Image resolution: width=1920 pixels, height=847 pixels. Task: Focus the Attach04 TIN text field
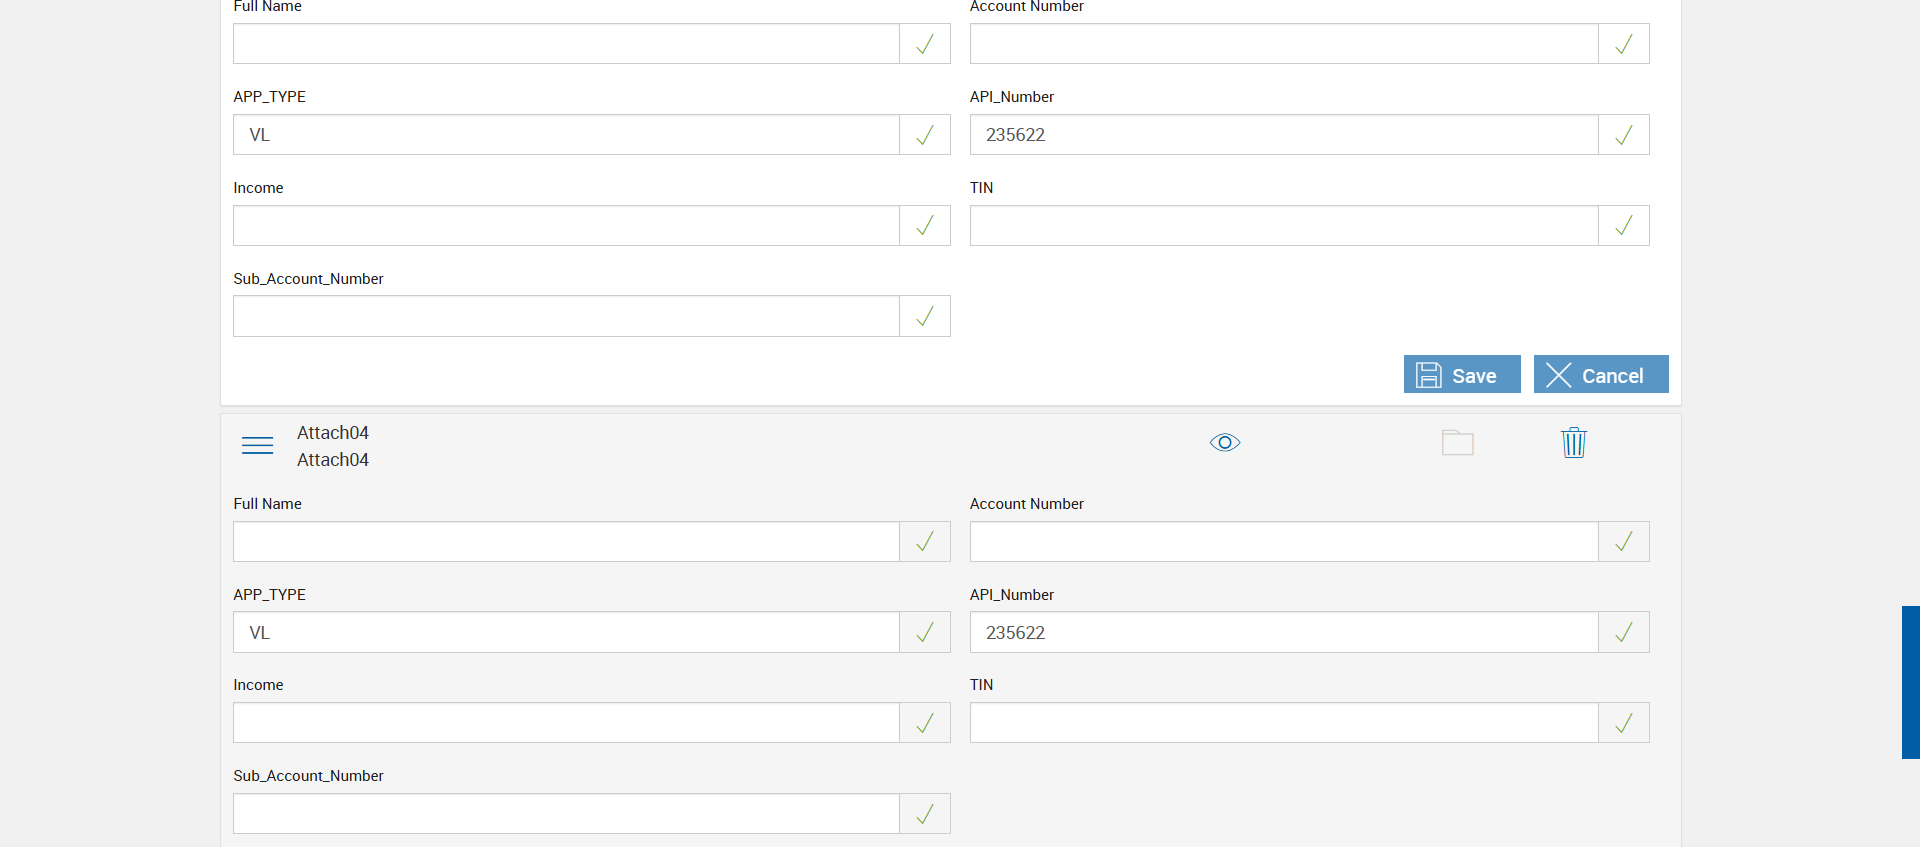point(1283,723)
